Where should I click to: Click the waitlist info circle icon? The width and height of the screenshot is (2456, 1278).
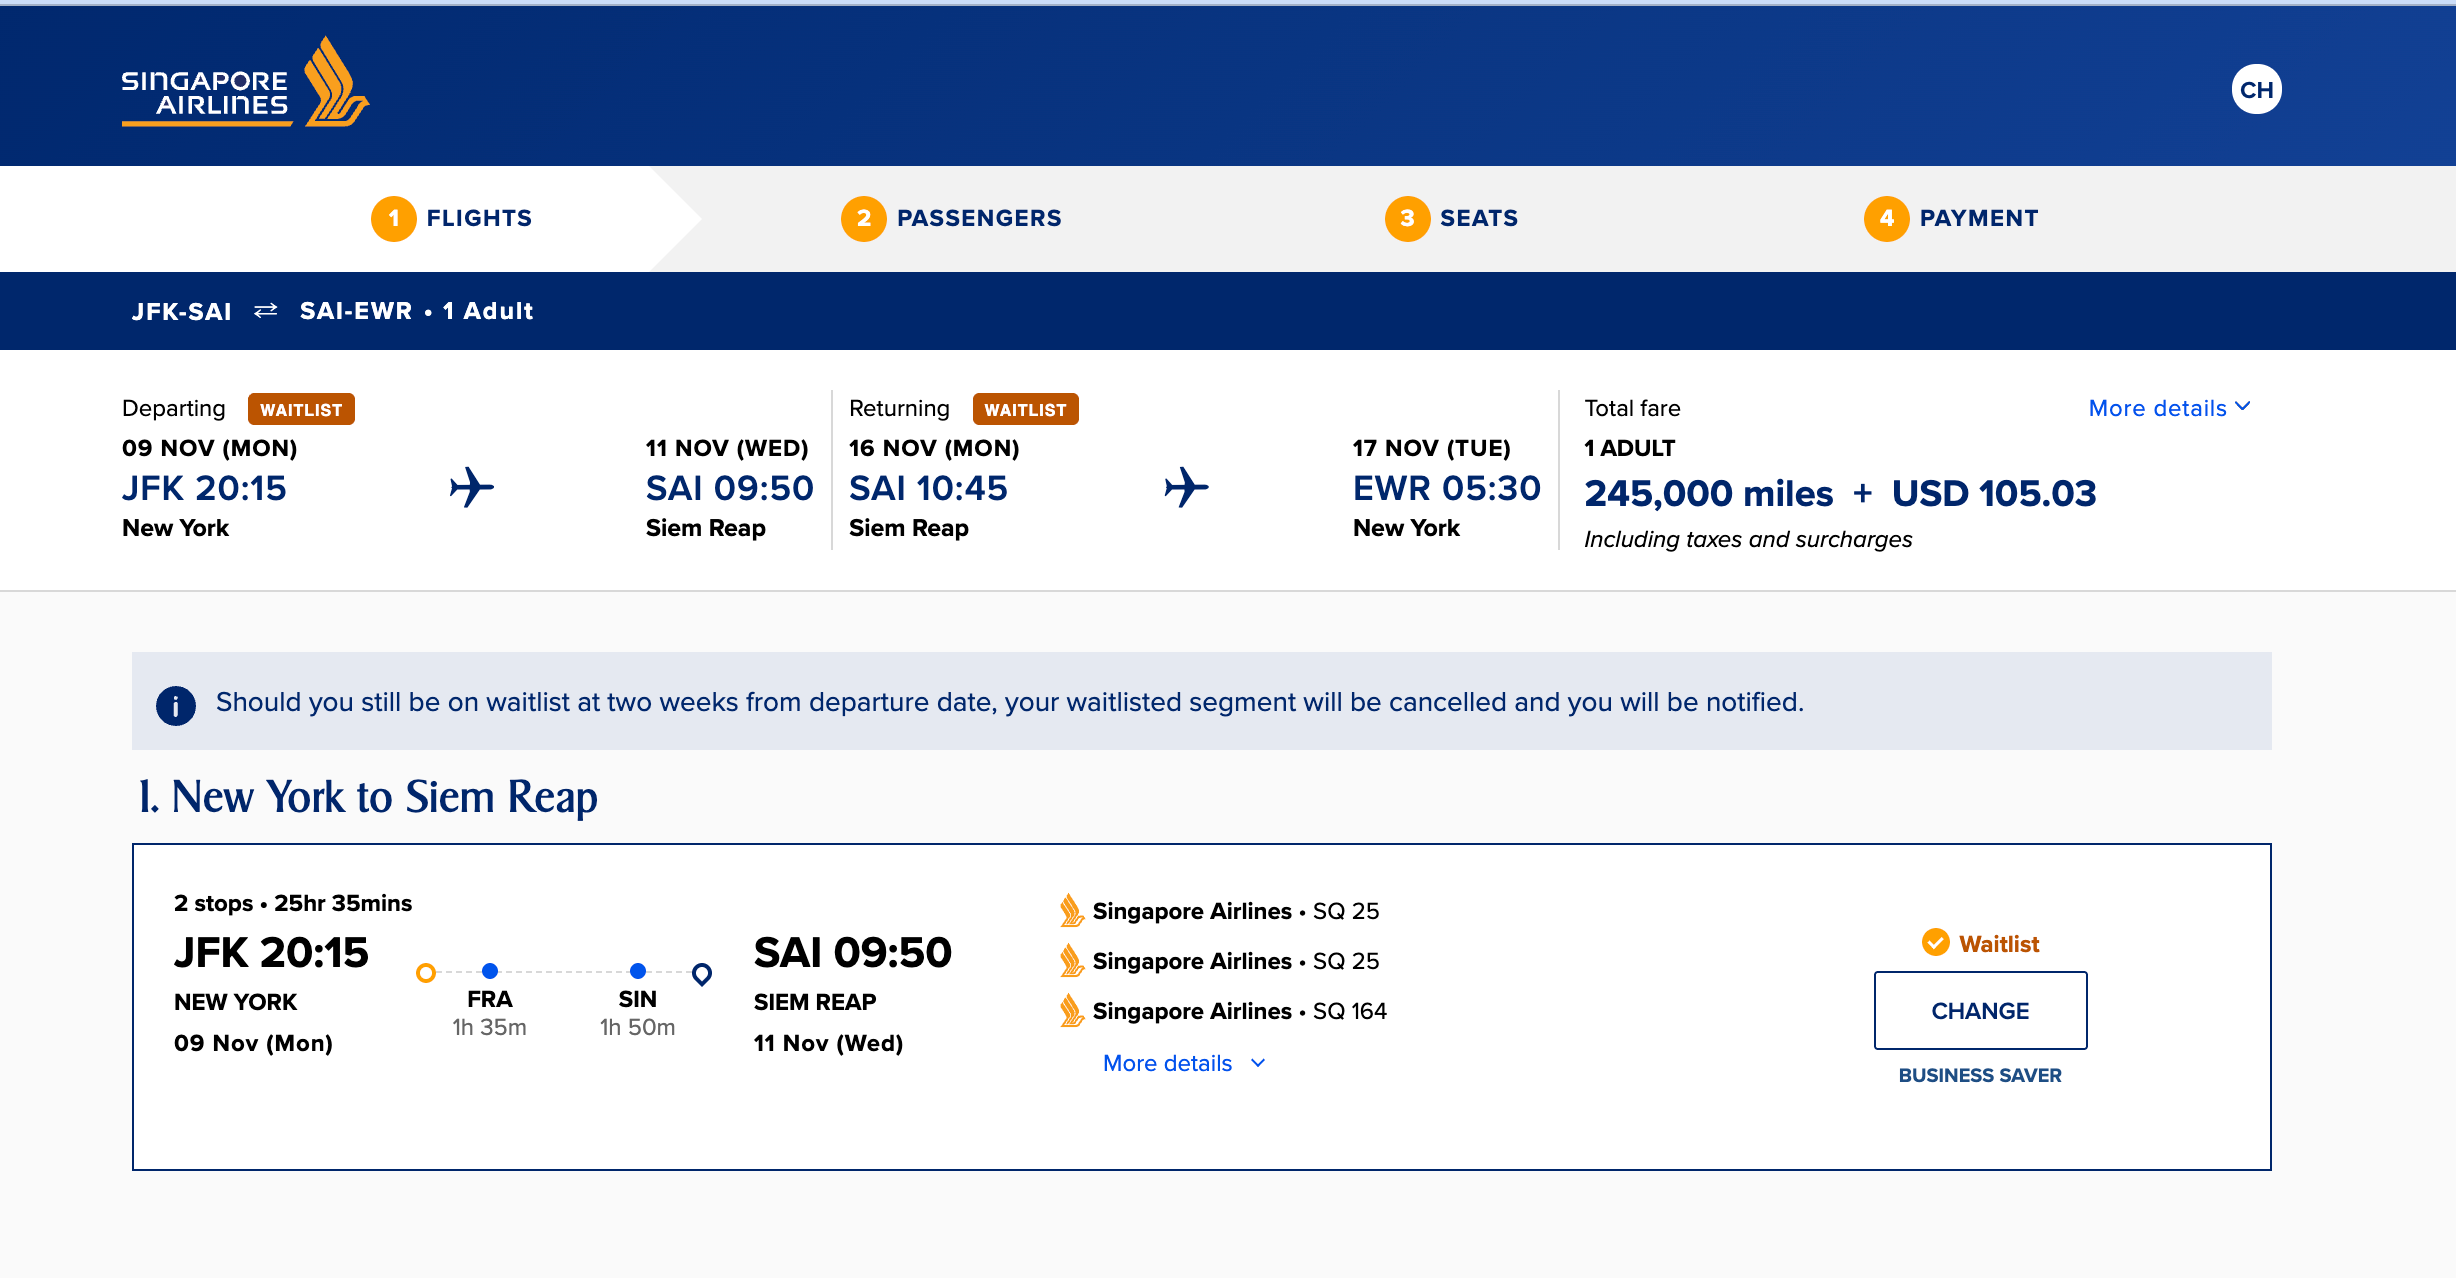[x=176, y=705]
